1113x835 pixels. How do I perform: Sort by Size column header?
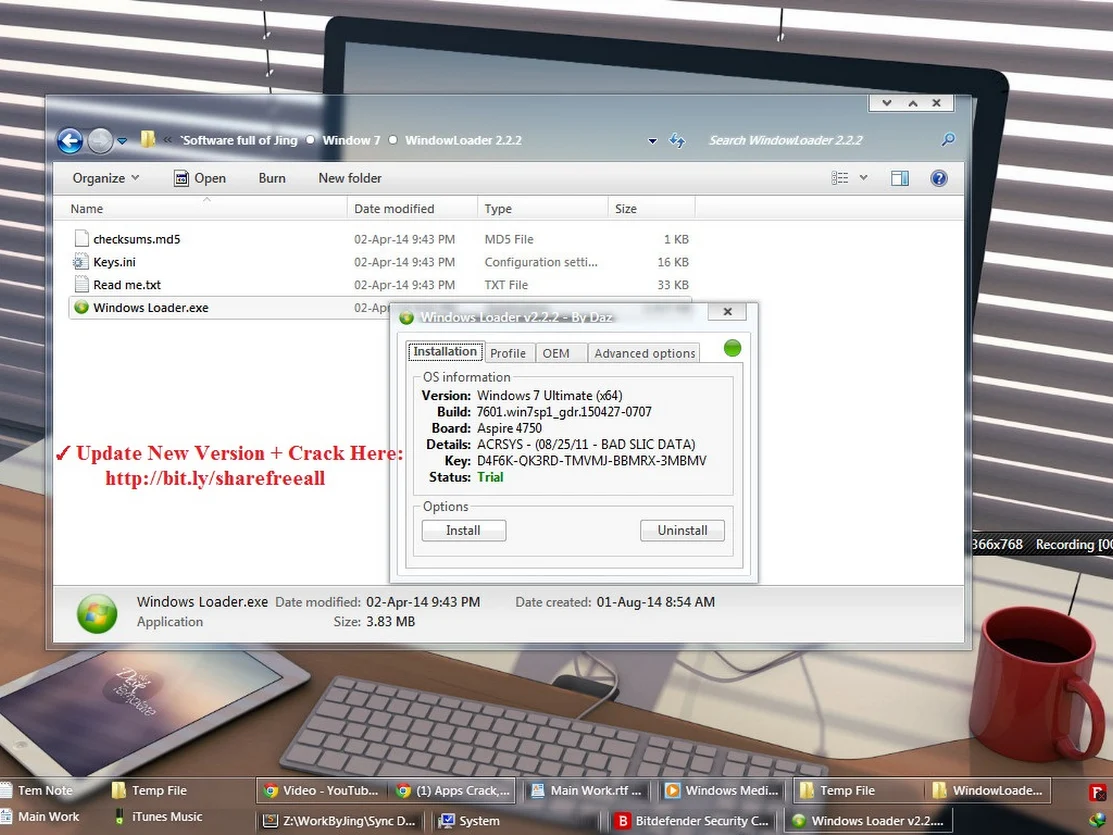652,209
